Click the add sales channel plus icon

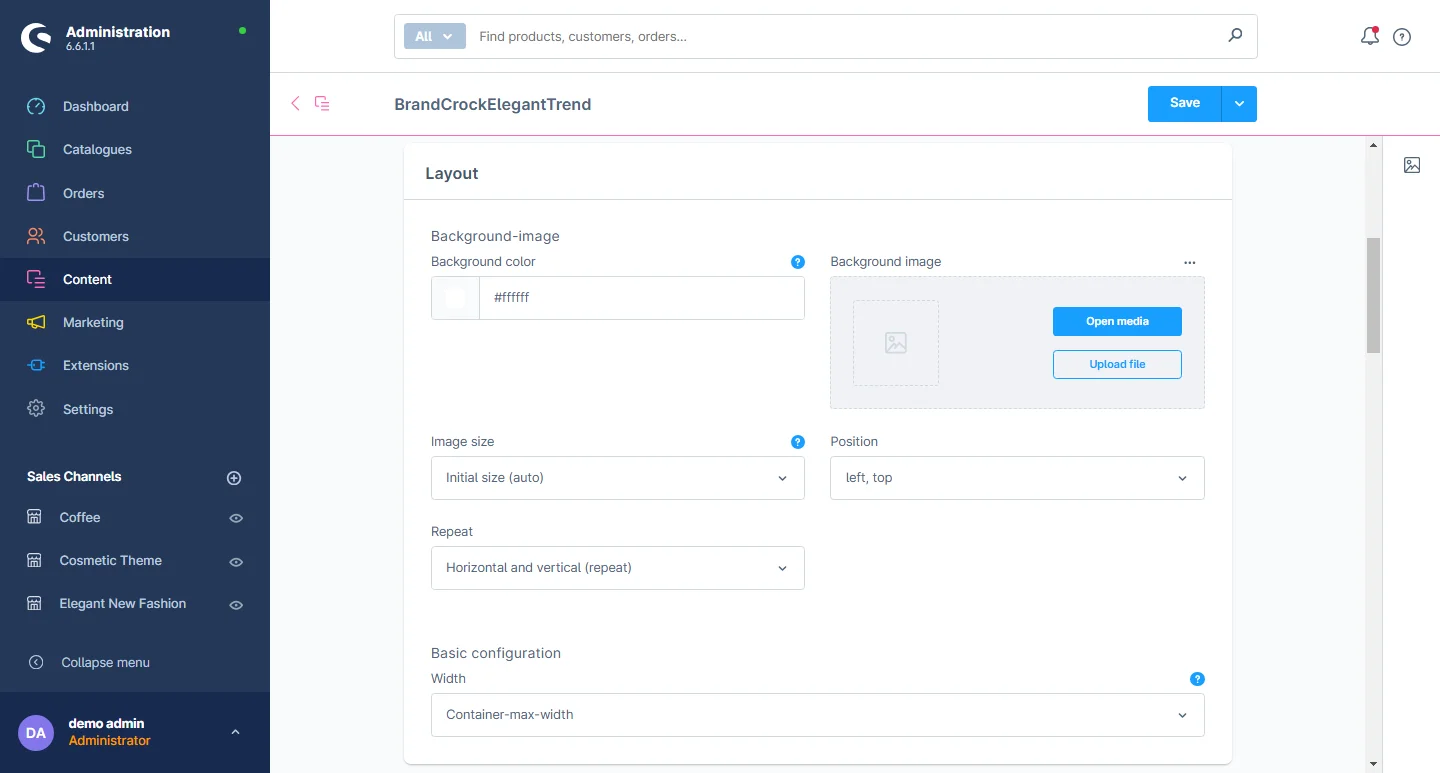tap(234, 478)
